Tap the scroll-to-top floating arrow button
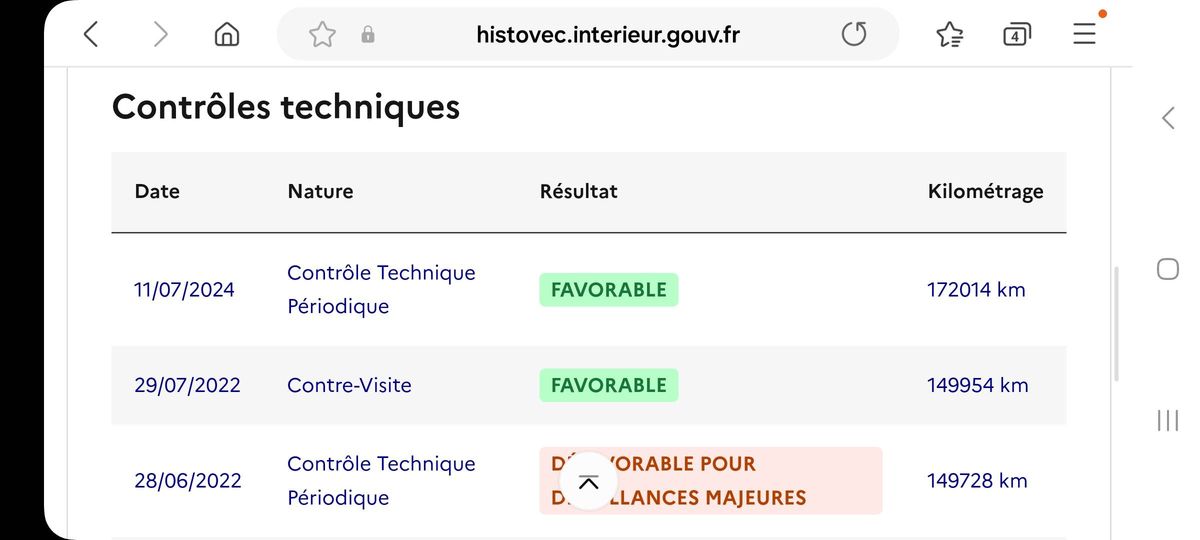 (588, 482)
